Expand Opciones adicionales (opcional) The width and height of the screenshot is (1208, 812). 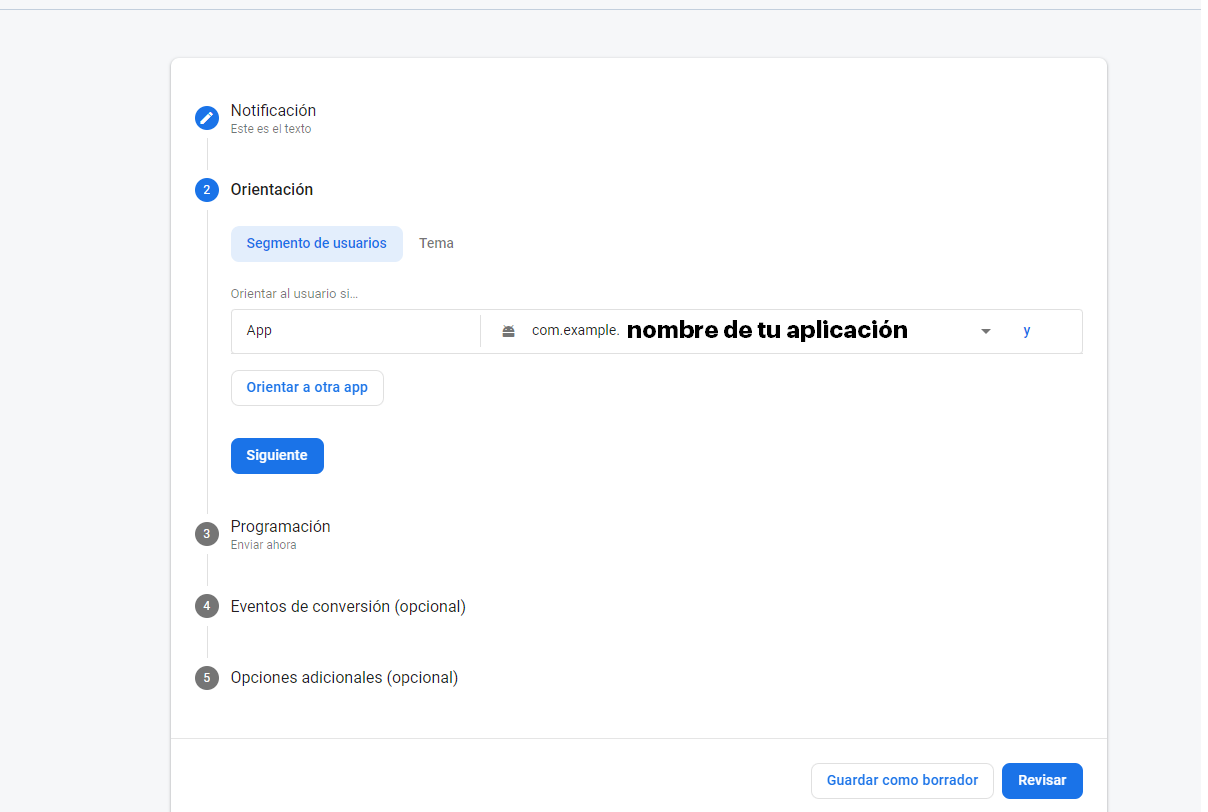tap(344, 677)
